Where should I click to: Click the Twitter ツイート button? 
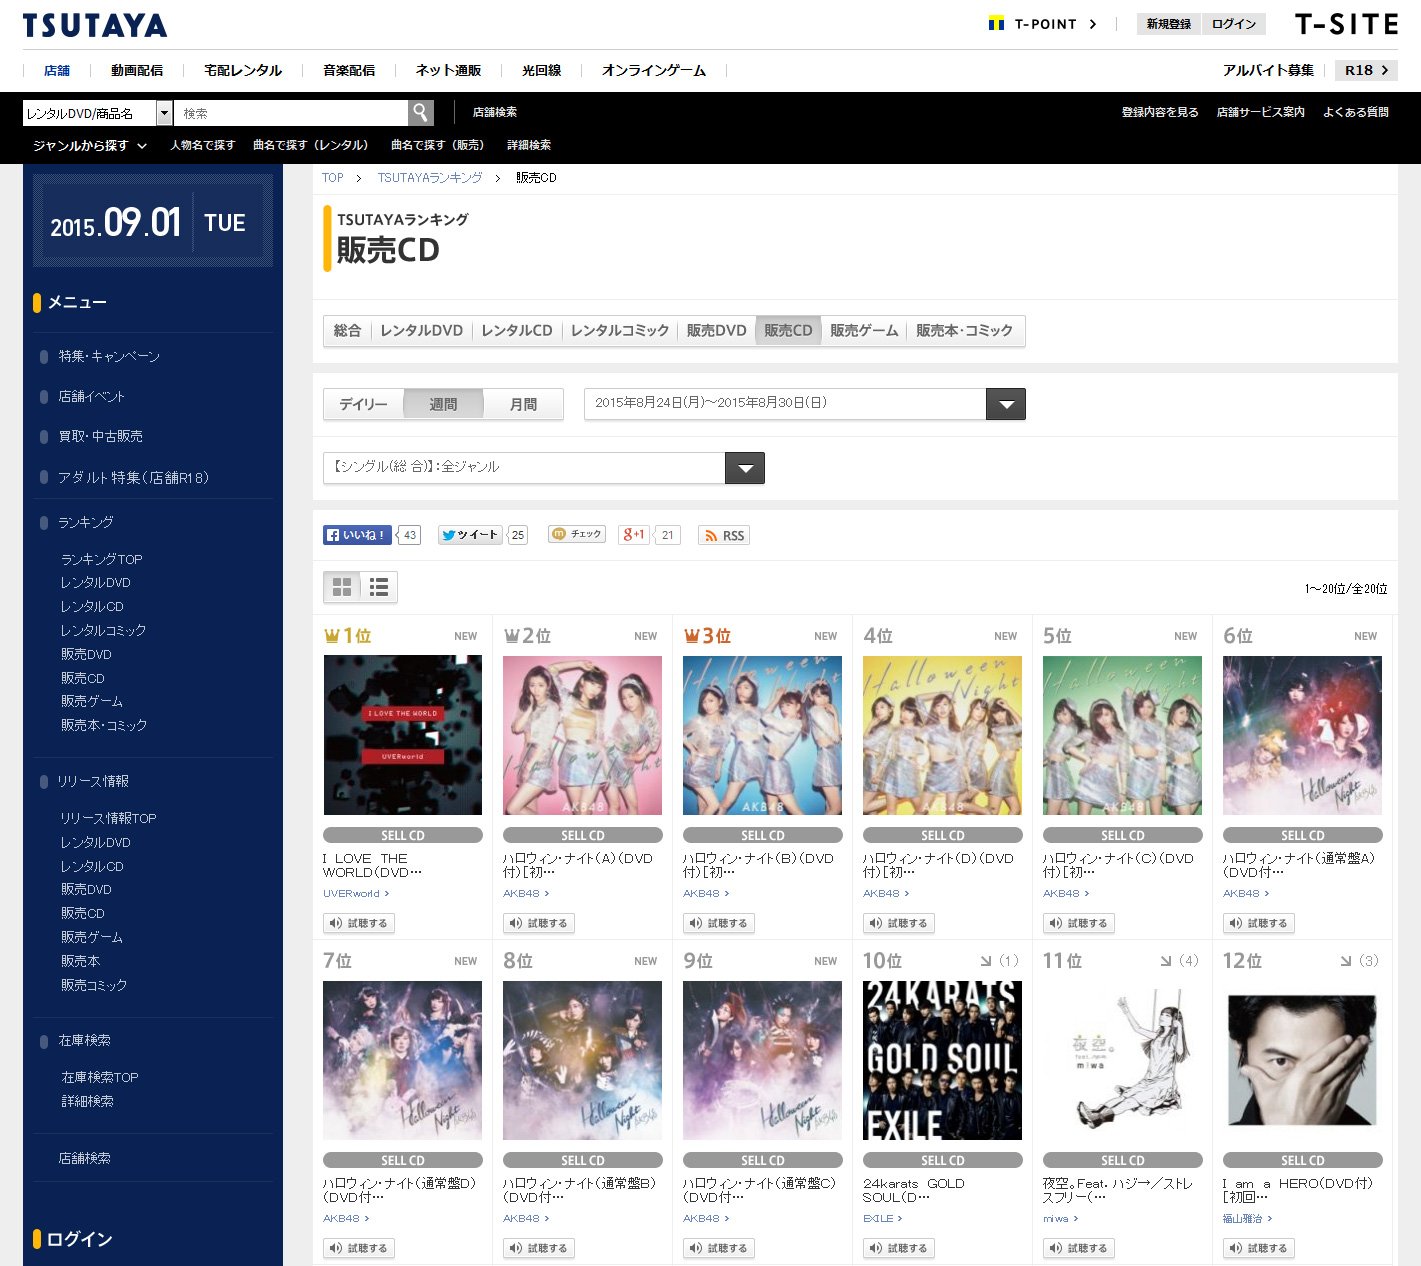click(470, 535)
